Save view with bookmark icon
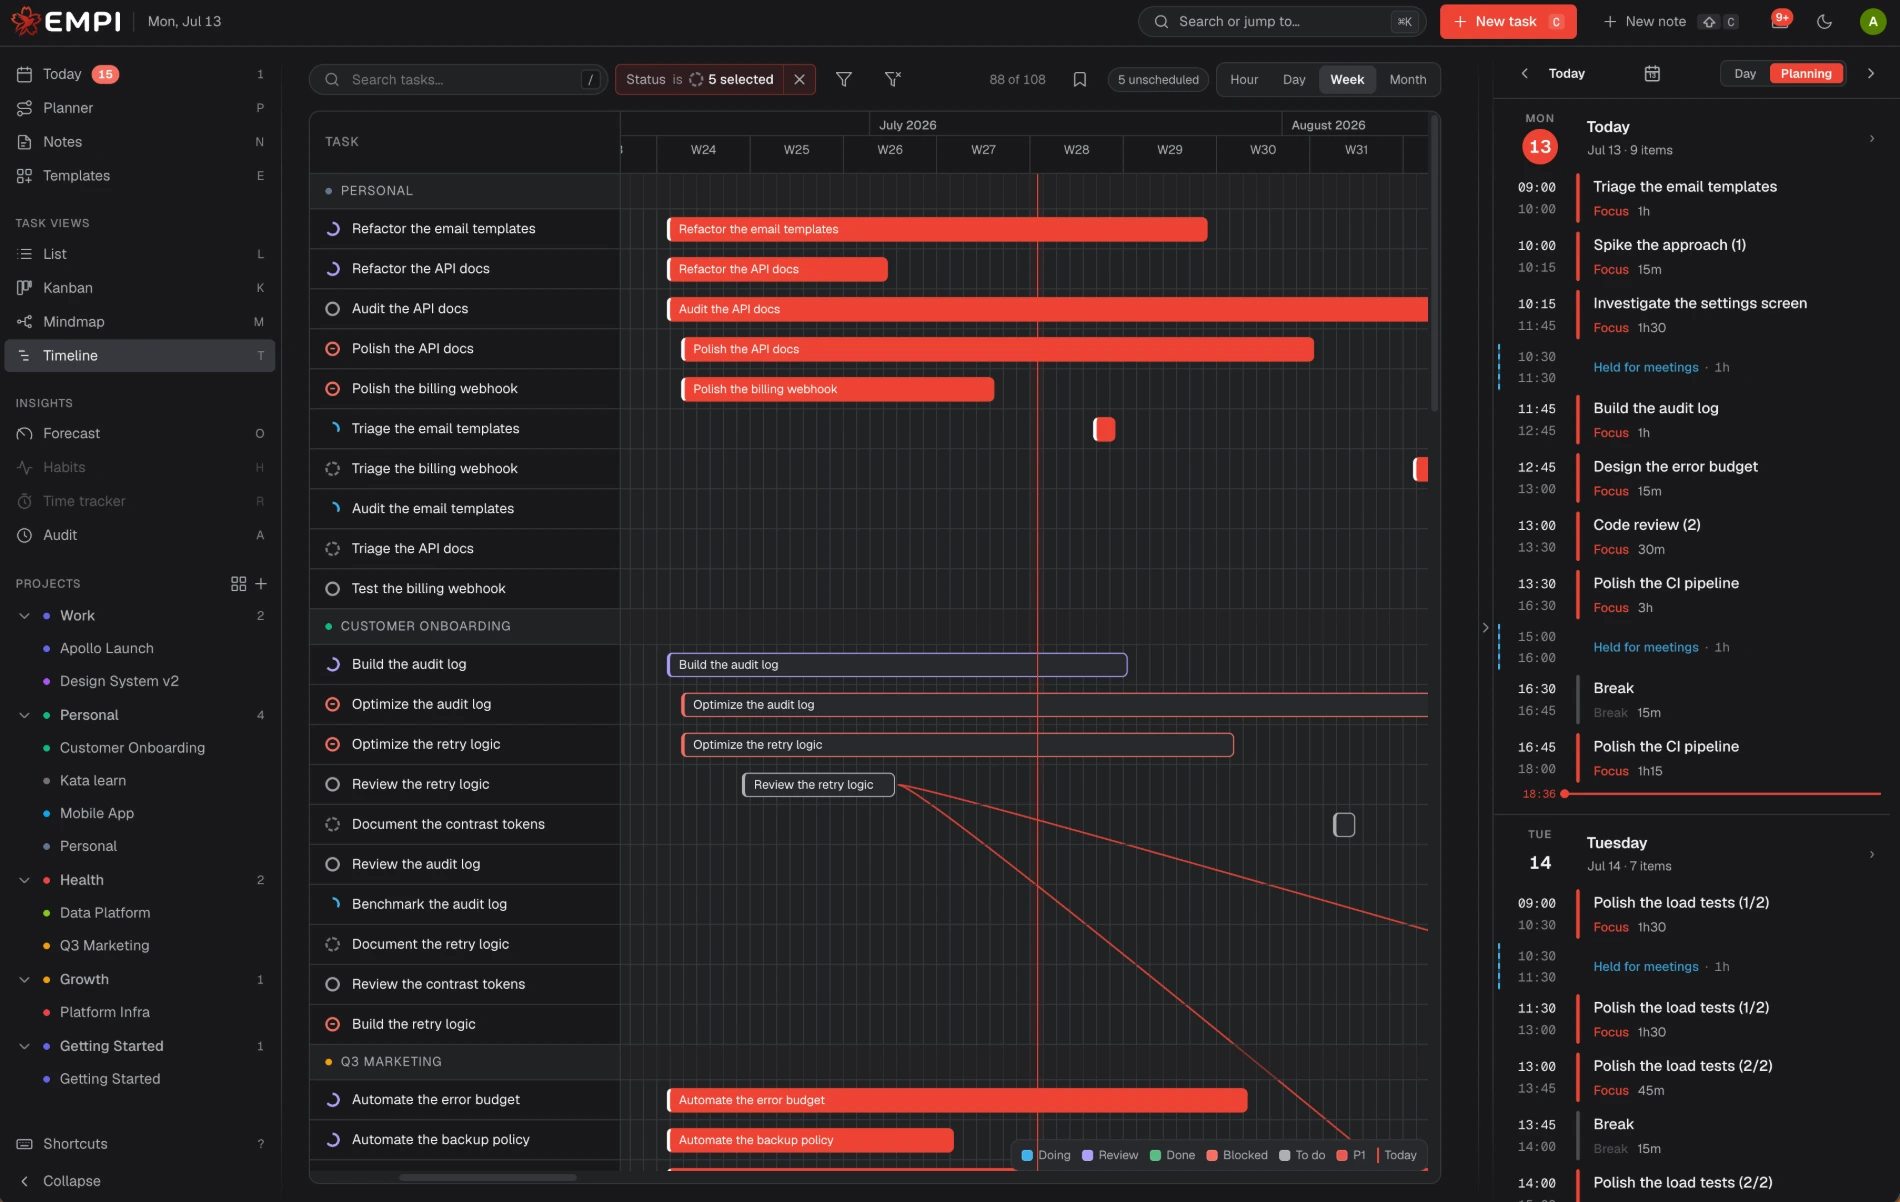The height and width of the screenshot is (1202, 1900). click(x=1080, y=79)
